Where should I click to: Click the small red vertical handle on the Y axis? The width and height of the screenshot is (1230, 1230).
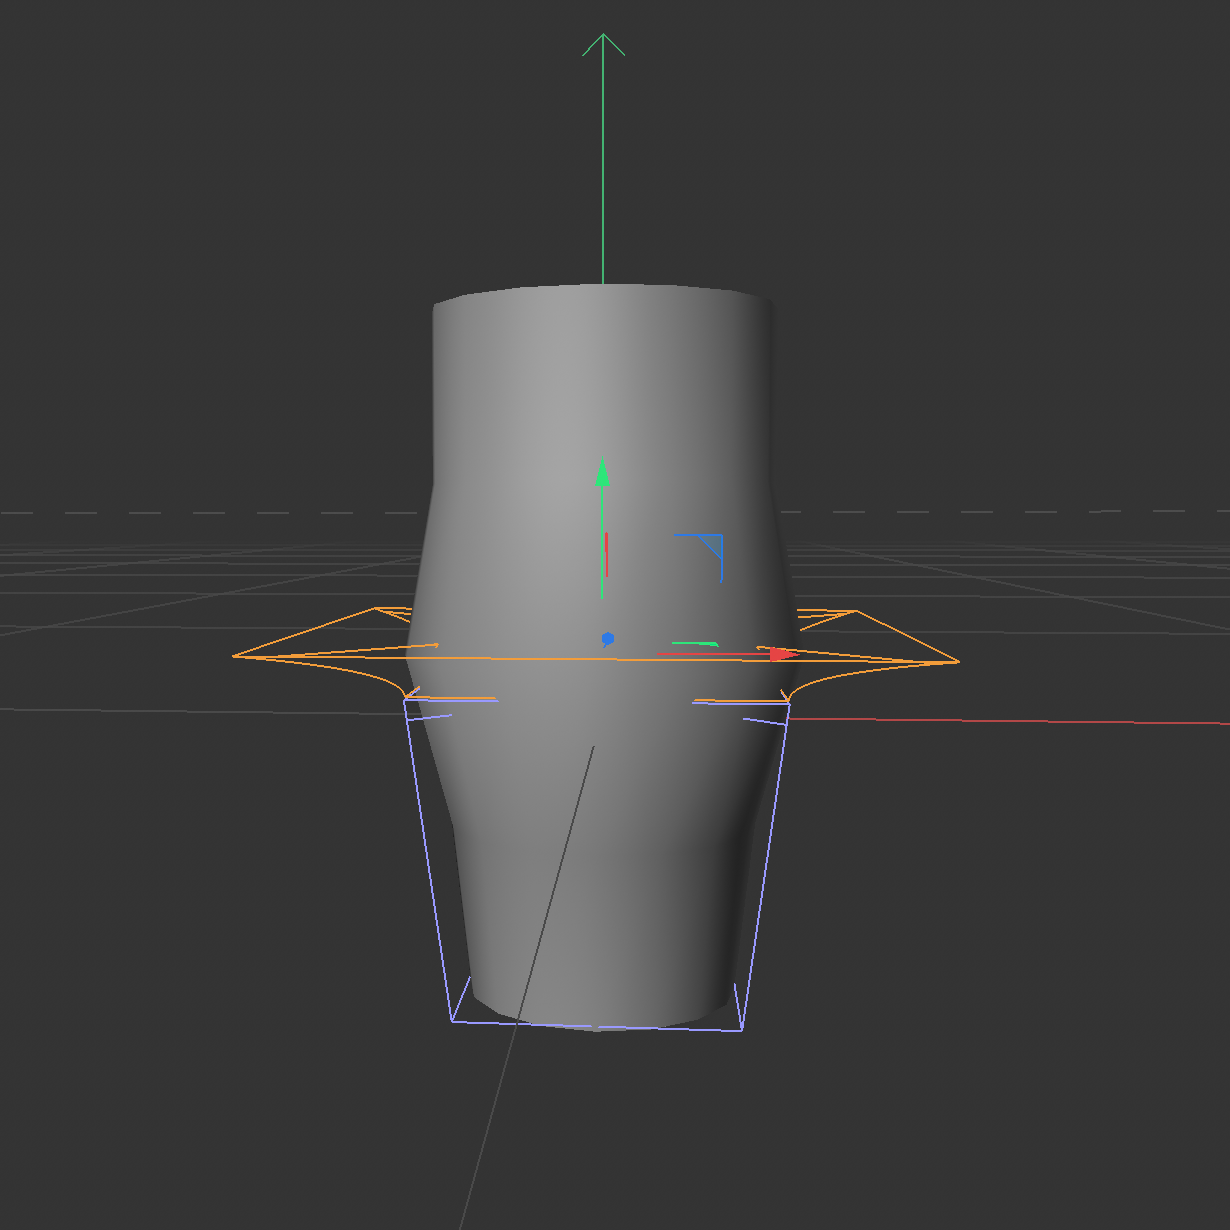(x=607, y=553)
